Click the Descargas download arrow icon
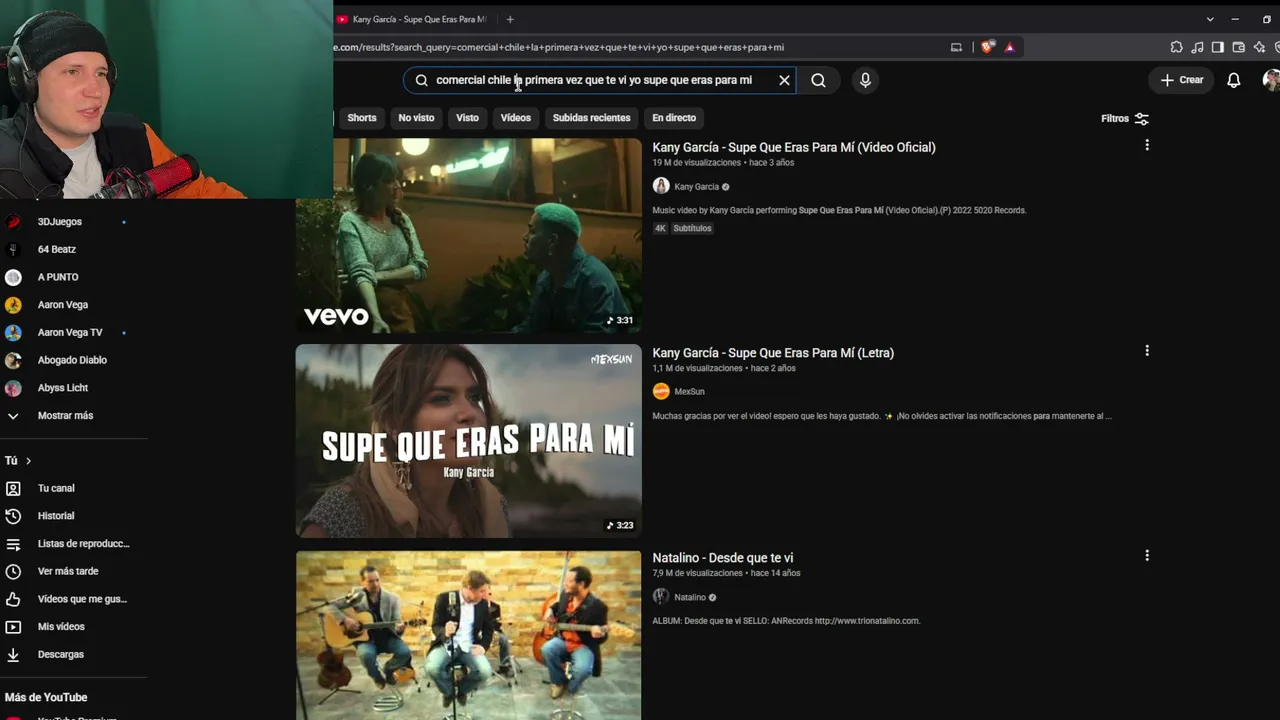Image resolution: width=1280 pixels, height=720 pixels. [x=13, y=654]
